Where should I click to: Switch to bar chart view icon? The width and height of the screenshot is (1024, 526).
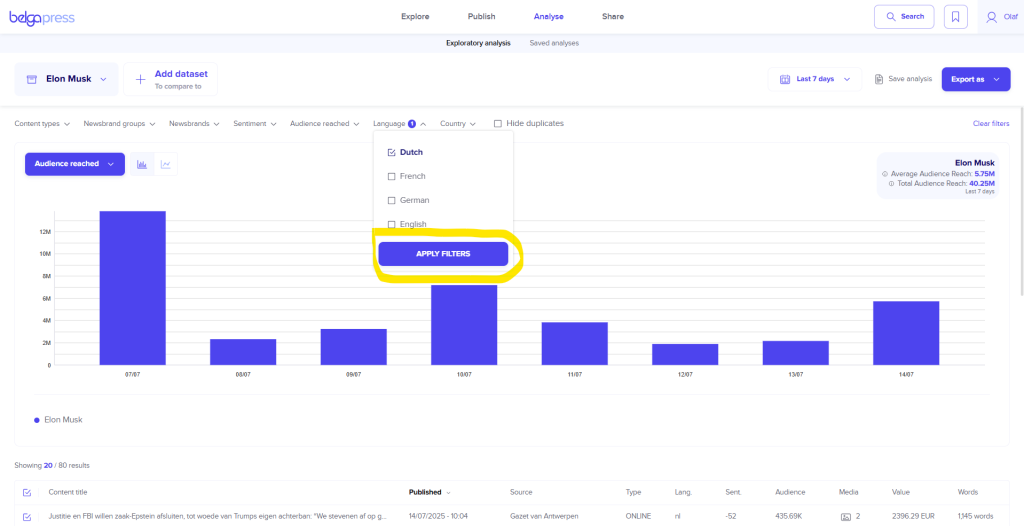coord(142,164)
